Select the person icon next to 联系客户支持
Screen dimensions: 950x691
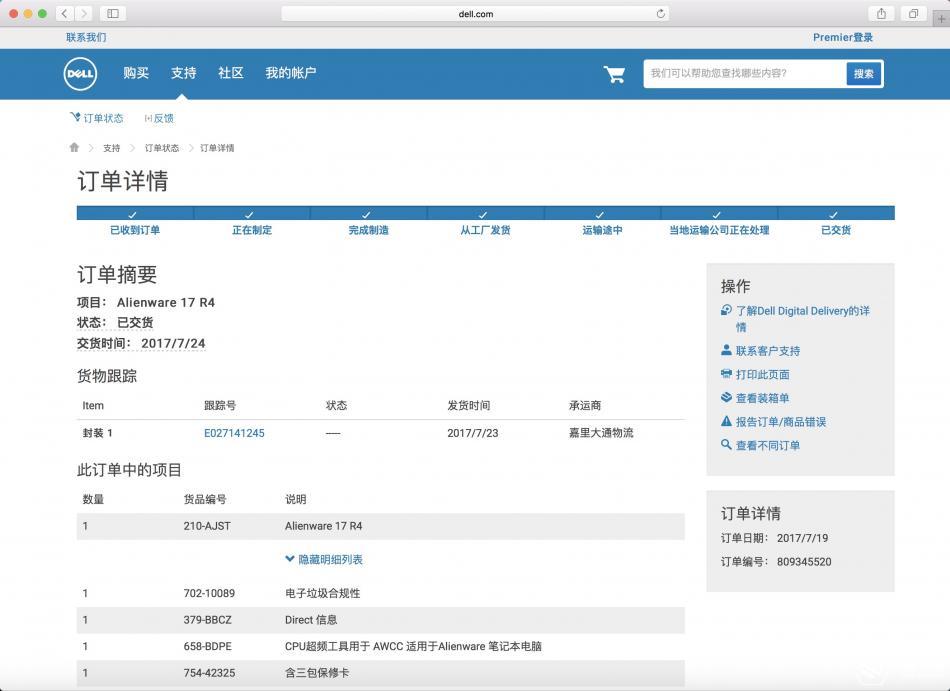click(728, 350)
